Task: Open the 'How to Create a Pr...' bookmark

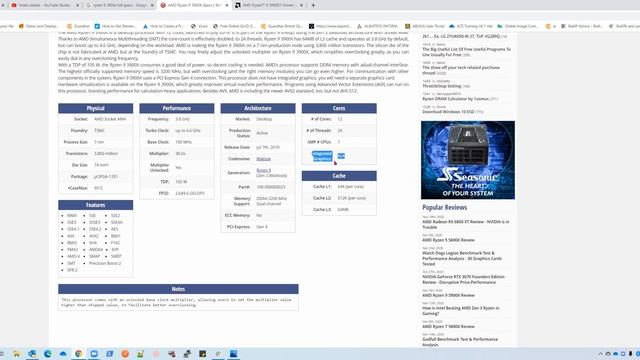Action: (x=163, y=26)
